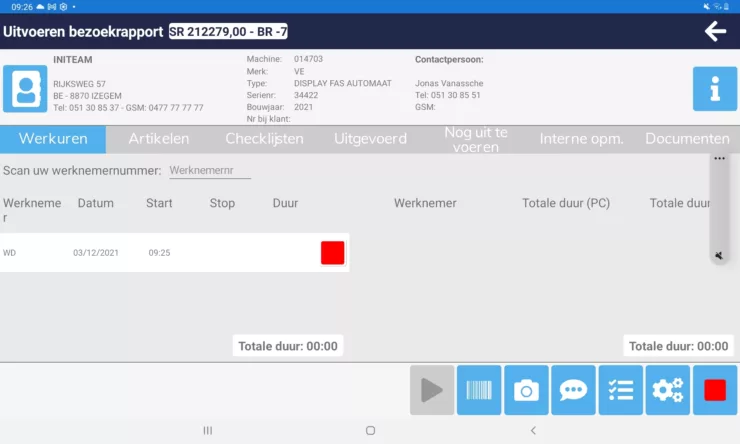
Task: Tap the greyed-out play button
Action: click(x=432, y=390)
